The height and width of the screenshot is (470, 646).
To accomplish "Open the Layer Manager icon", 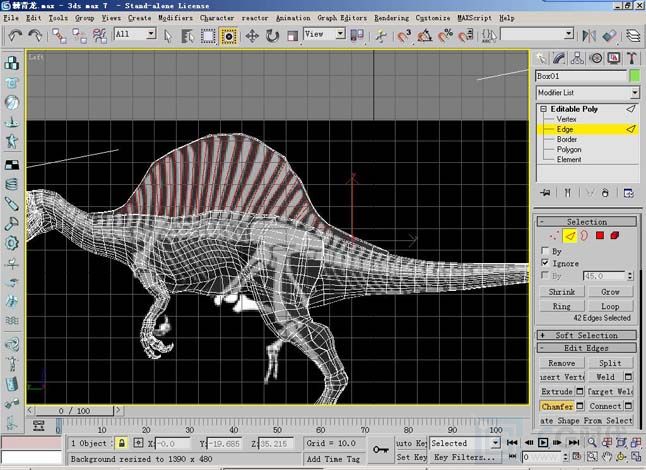I will (634, 36).
